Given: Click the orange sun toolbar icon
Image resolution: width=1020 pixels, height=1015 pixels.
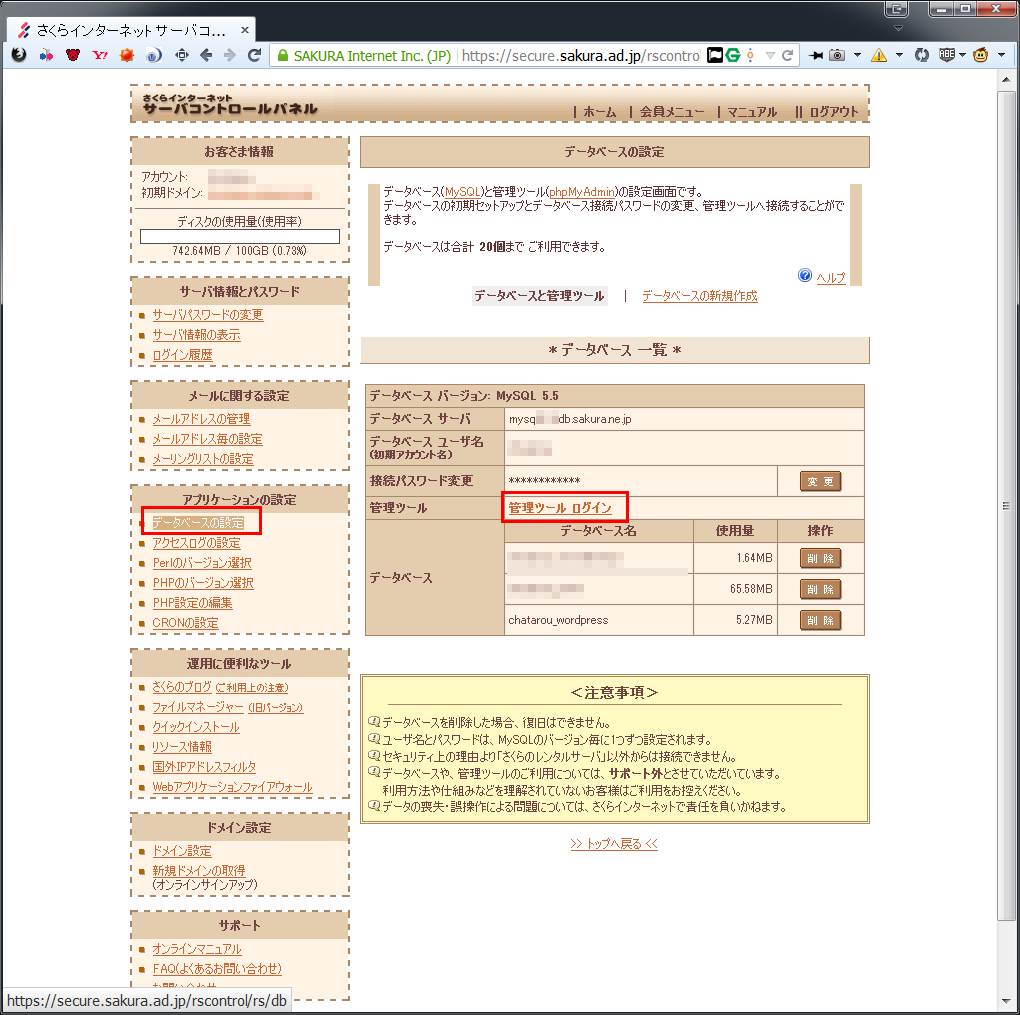Looking at the screenshot, I should [x=127, y=55].
